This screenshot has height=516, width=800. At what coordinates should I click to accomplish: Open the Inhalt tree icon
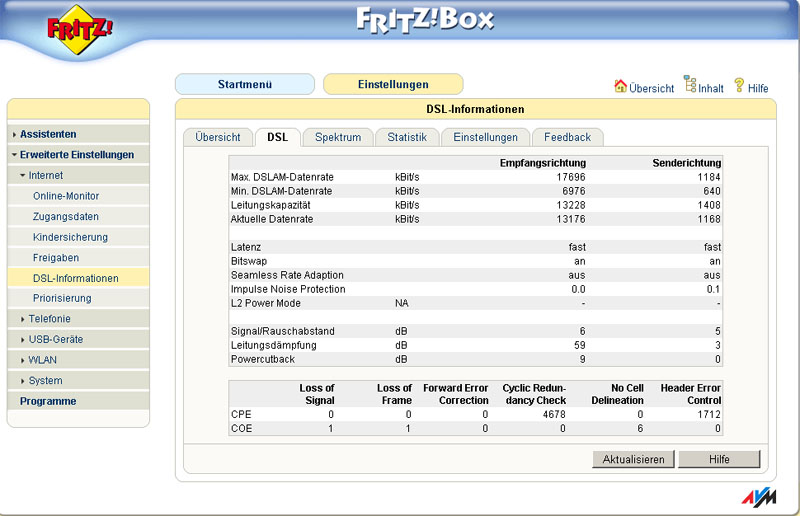tap(690, 84)
